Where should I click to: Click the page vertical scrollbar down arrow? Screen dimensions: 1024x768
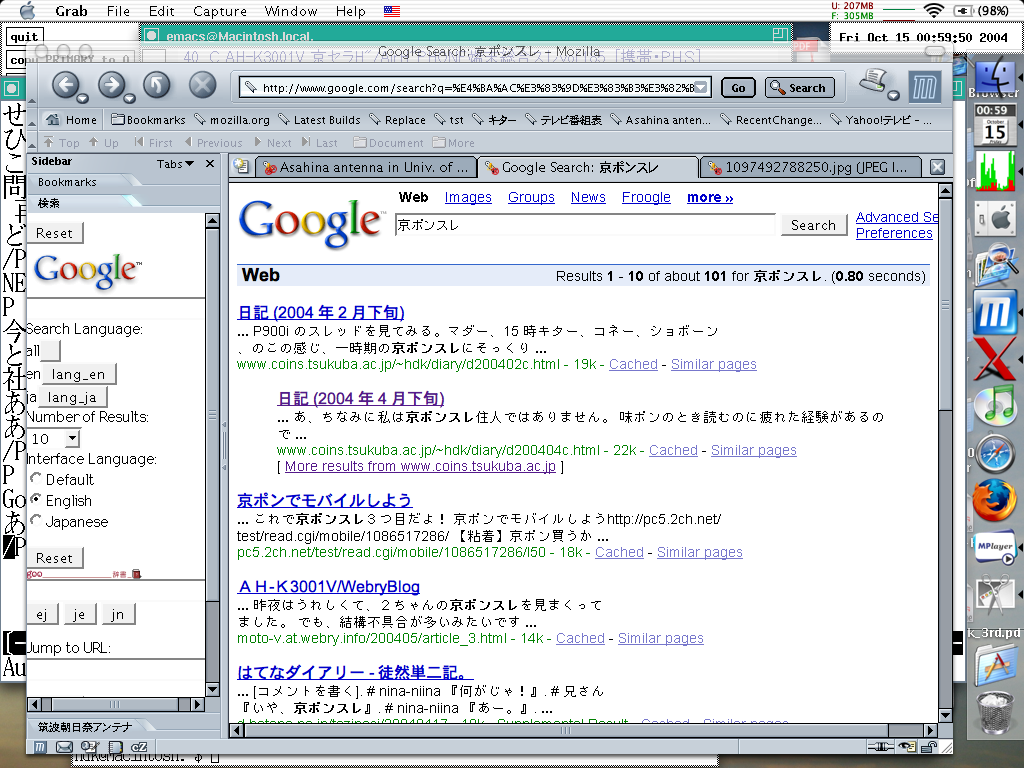pyautogui.click(x=945, y=715)
